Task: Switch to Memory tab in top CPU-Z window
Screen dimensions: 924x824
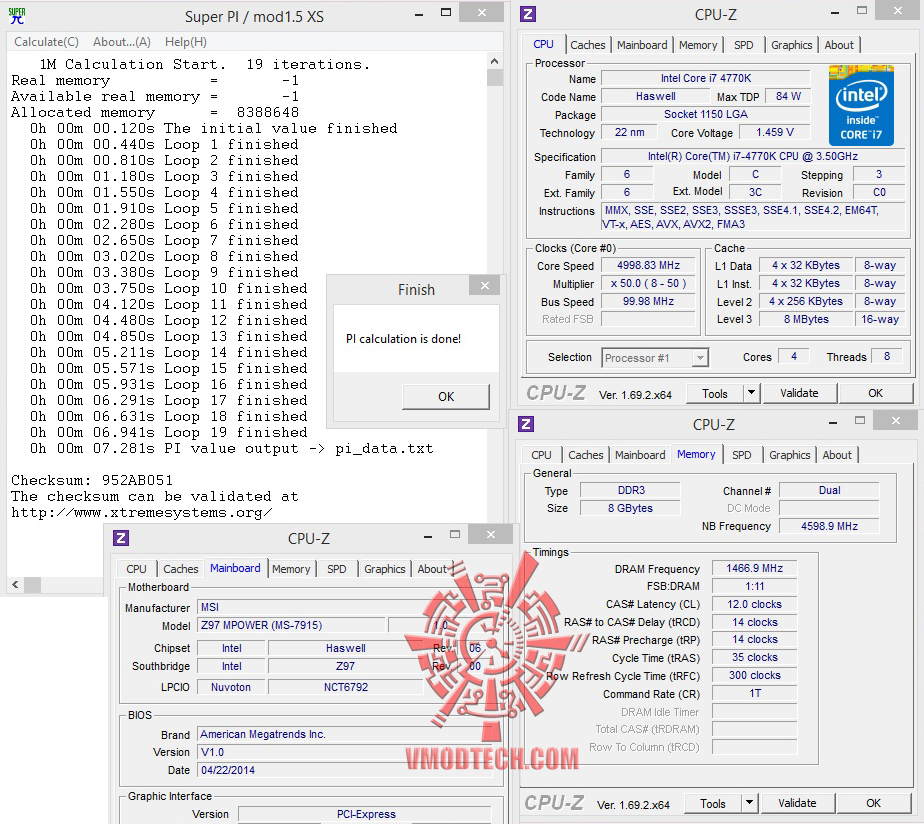Action: (698, 45)
